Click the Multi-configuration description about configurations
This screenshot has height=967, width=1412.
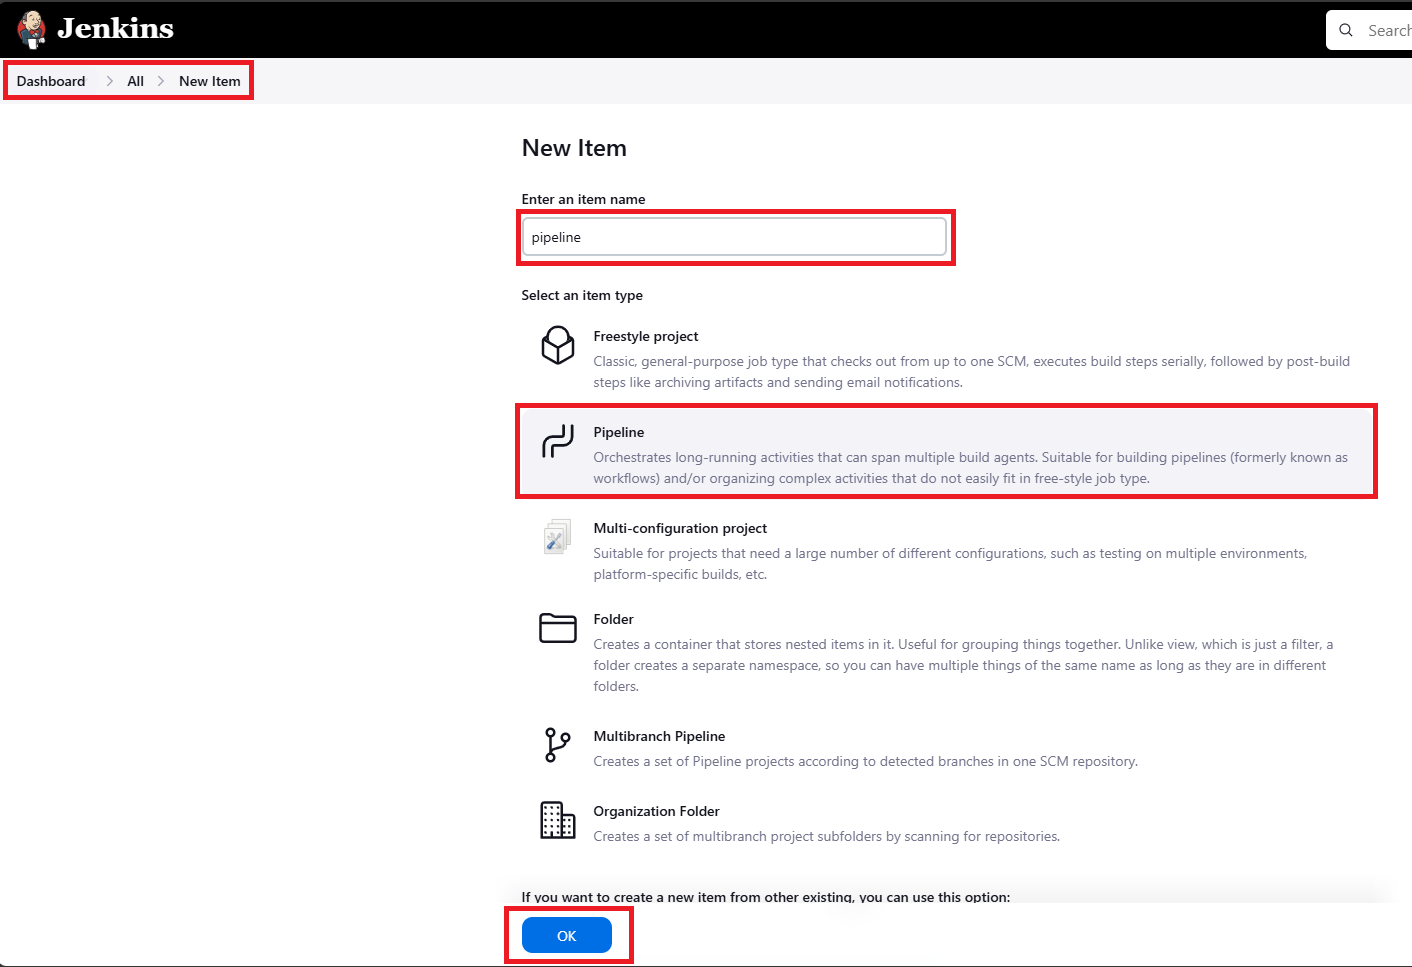pyautogui.click(x=950, y=564)
